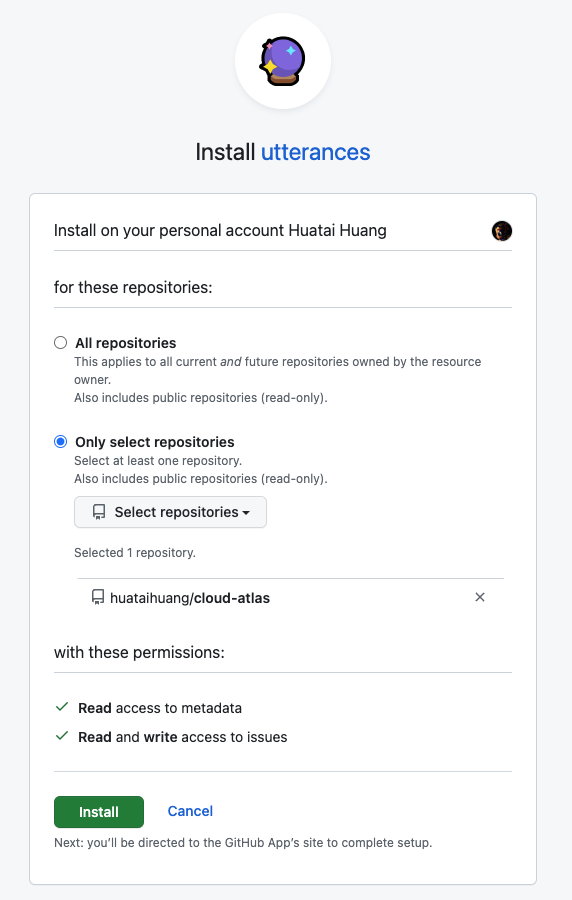Click the caret arrow on Select repositories

pos(246,513)
